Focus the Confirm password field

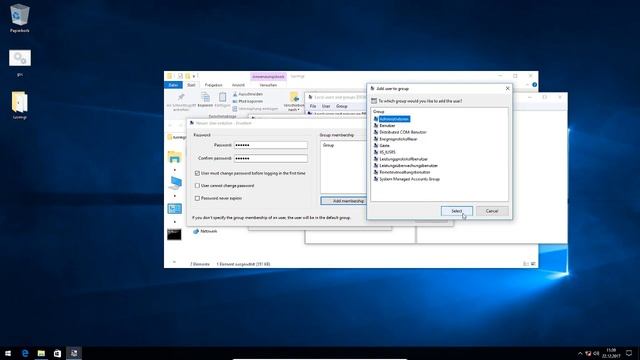click(x=271, y=158)
